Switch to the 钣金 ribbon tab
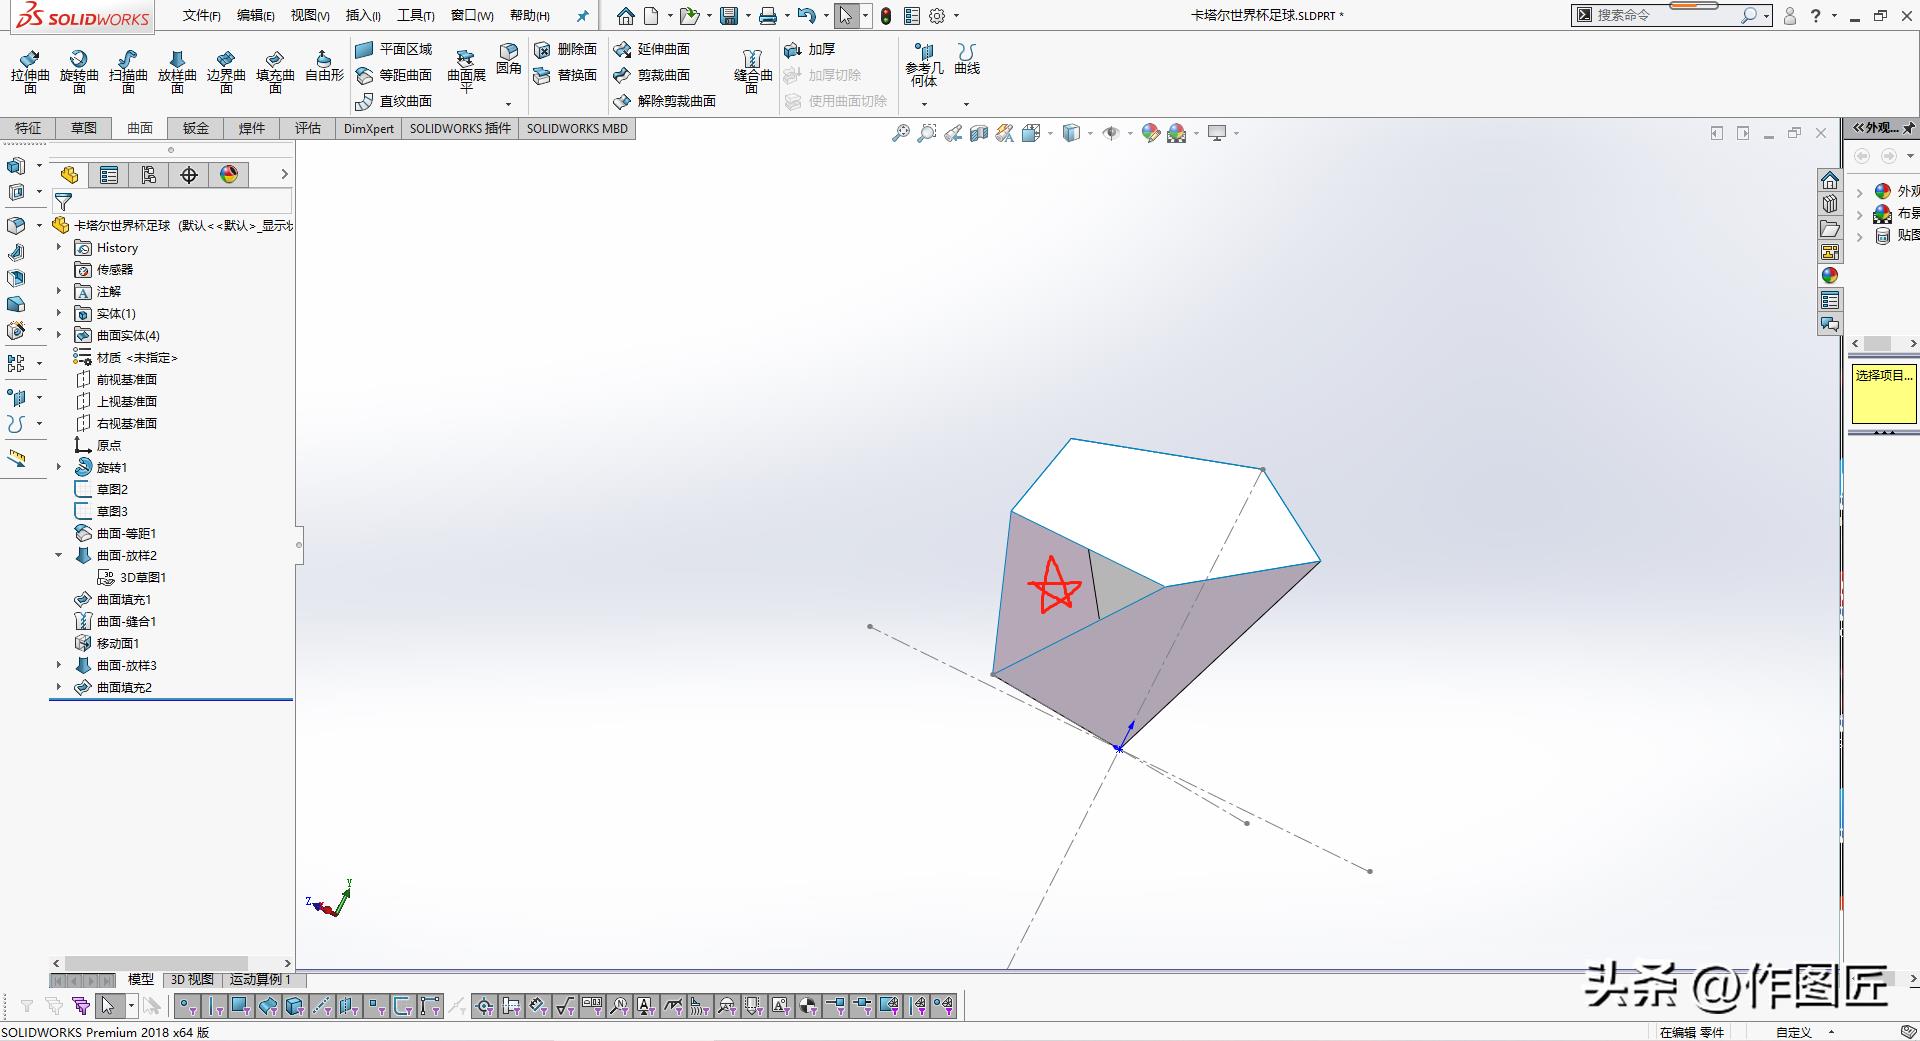 pos(196,128)
